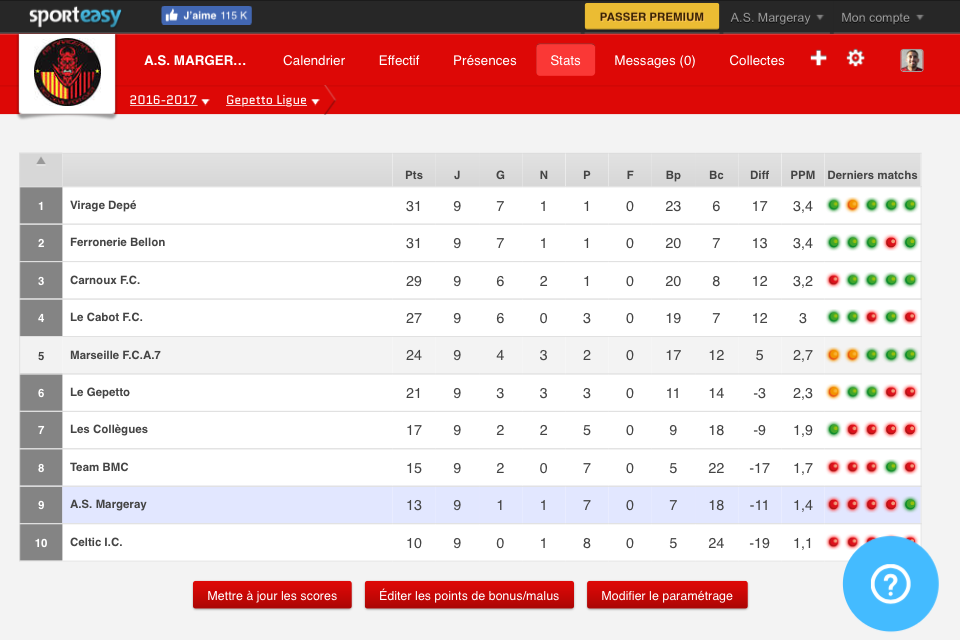Image resolution: width=960 pixels, height=640 pixels.
Task: Open the Messages (0) tab
Action: click(655, 60)
